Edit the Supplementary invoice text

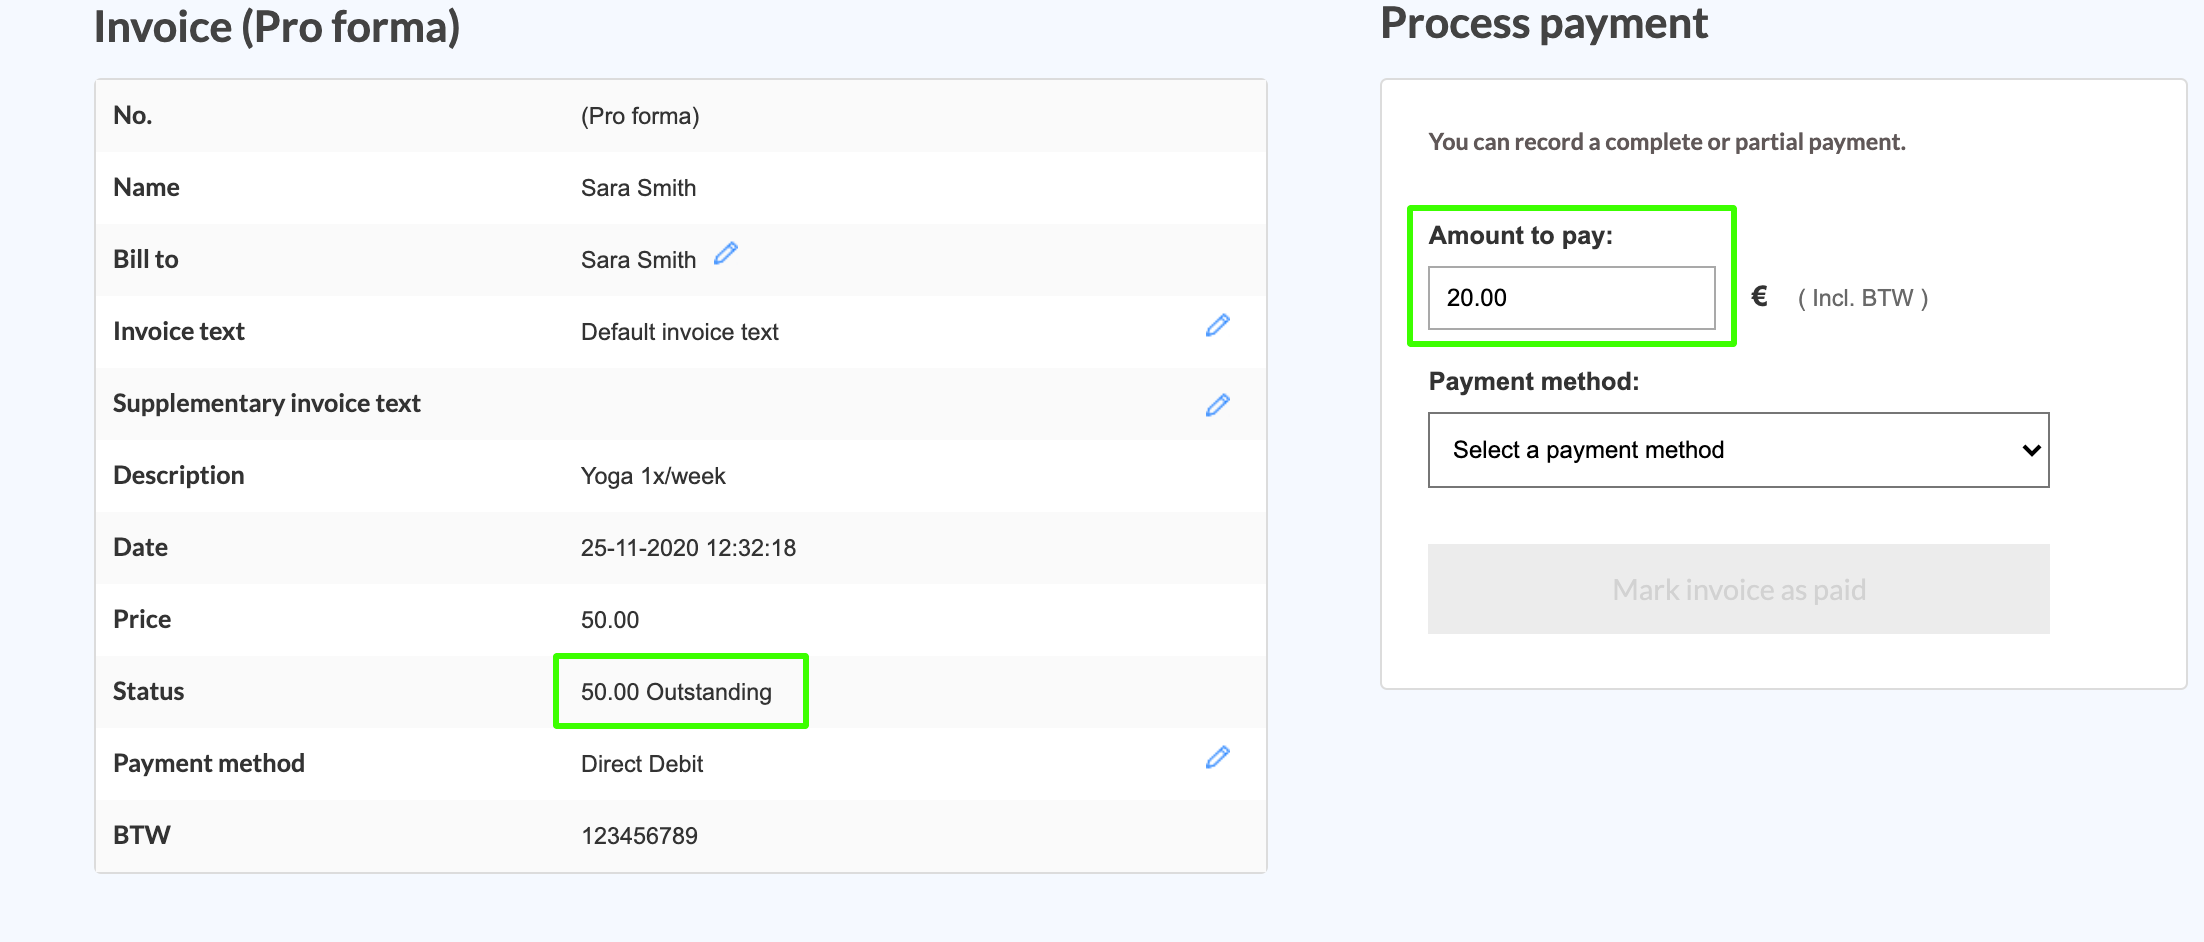tap(1217, 405)
